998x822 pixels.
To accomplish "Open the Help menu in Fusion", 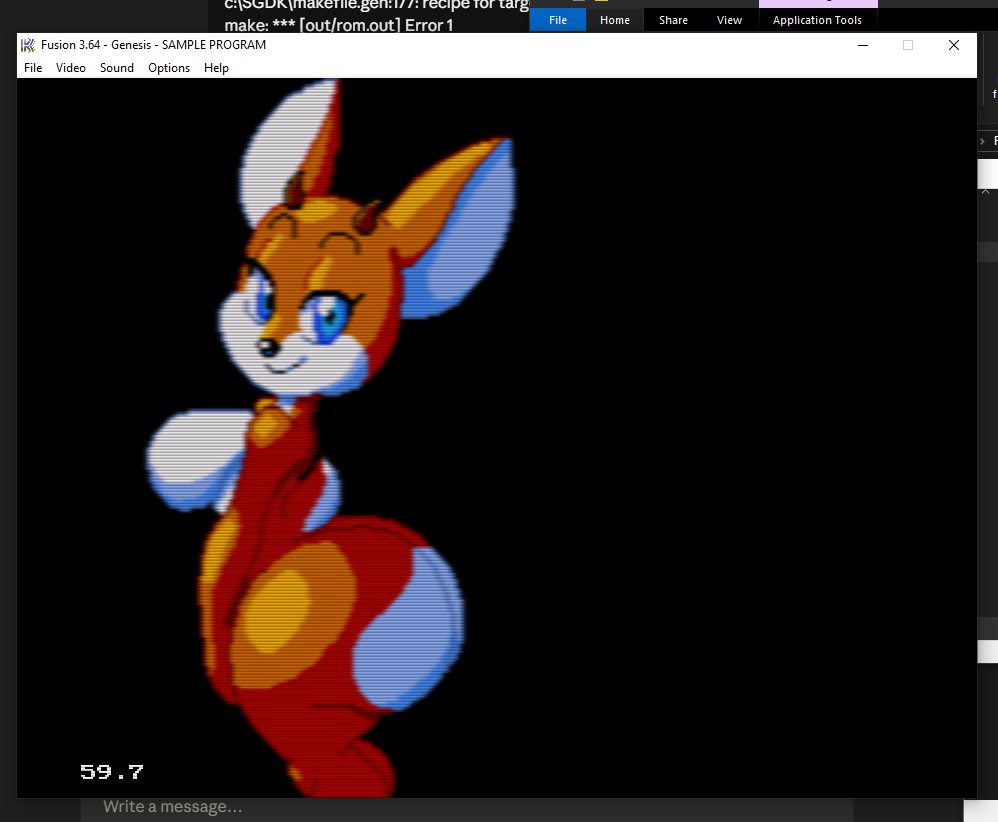I will [x=216, y=67].
